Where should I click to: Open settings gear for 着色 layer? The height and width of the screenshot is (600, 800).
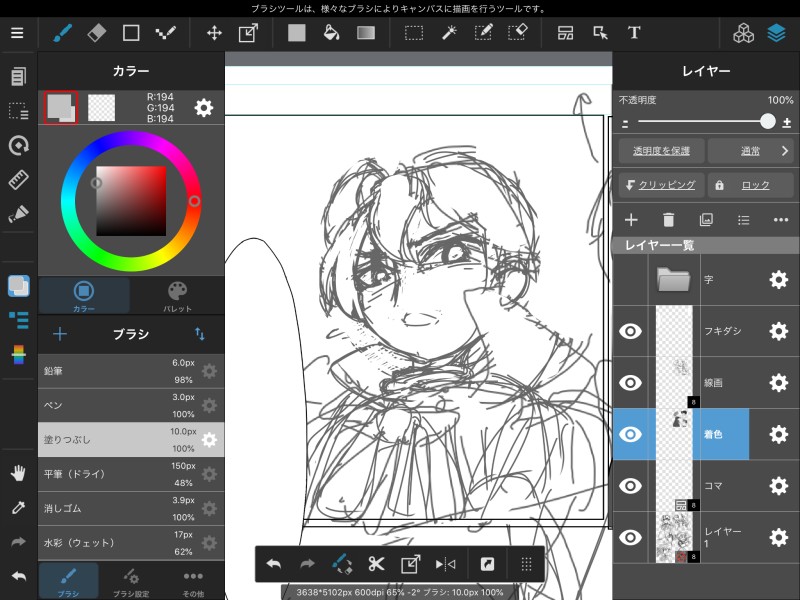(779, 434)
